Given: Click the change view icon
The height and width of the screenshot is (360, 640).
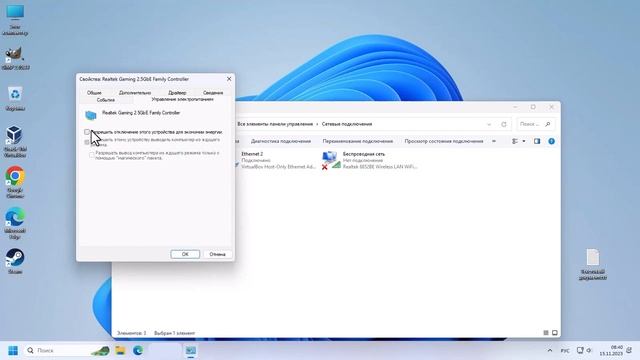Looking at the screenshot, I should tap(515, 141).
